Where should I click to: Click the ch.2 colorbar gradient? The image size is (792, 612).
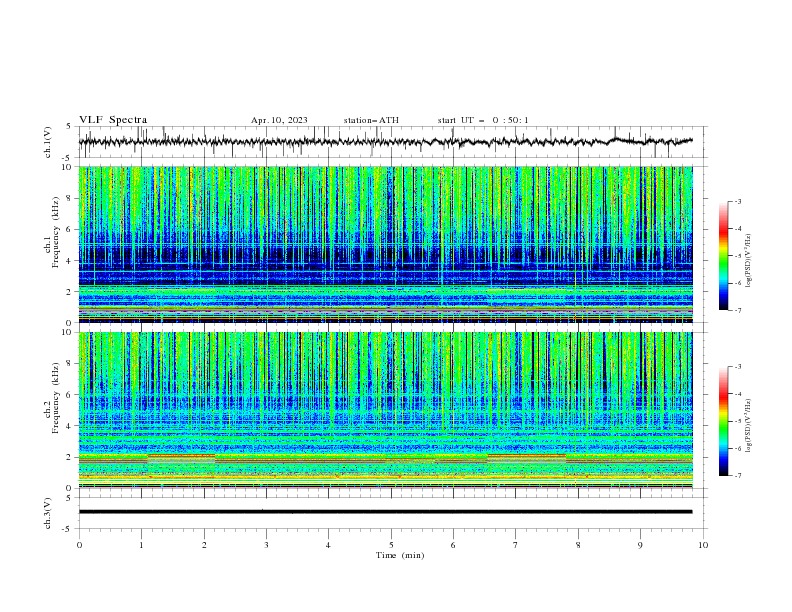coord(723,421)
